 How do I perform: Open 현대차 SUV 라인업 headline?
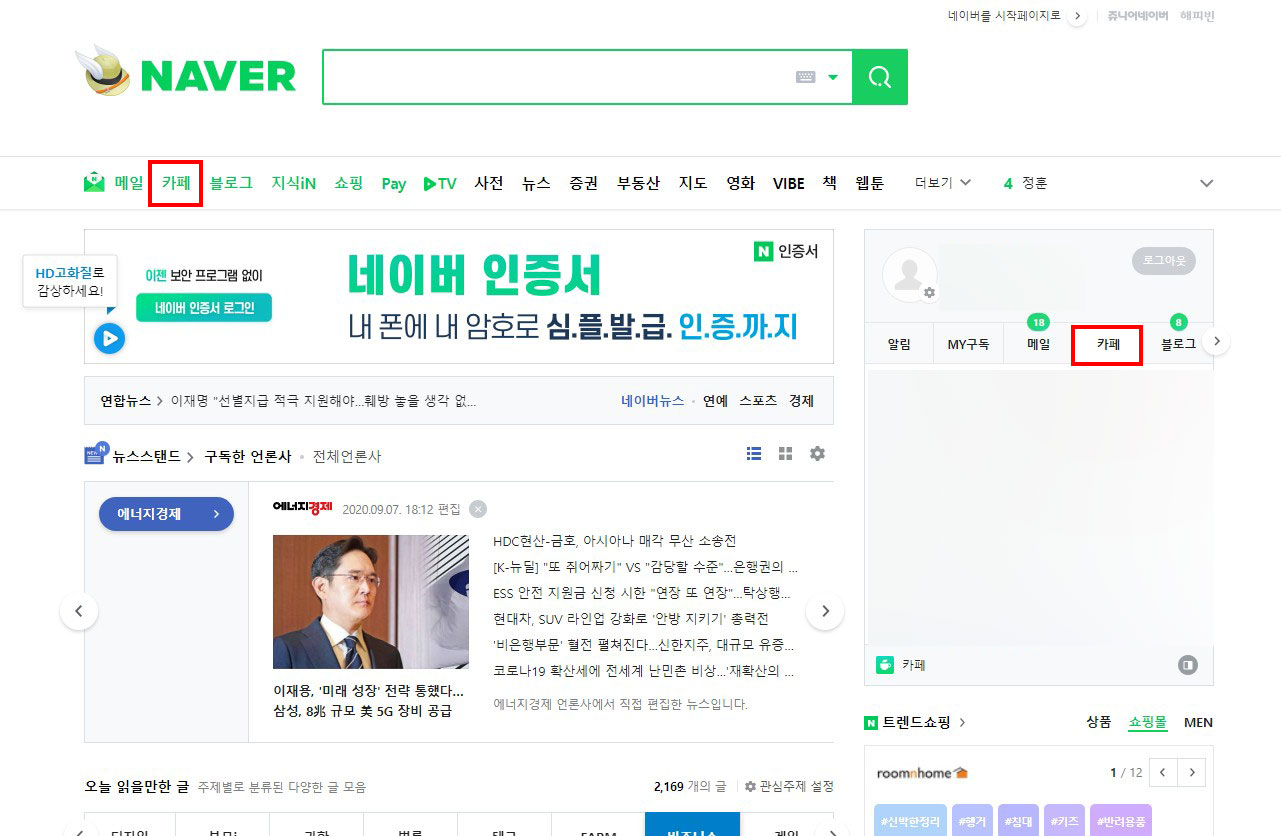coord(630,619)
